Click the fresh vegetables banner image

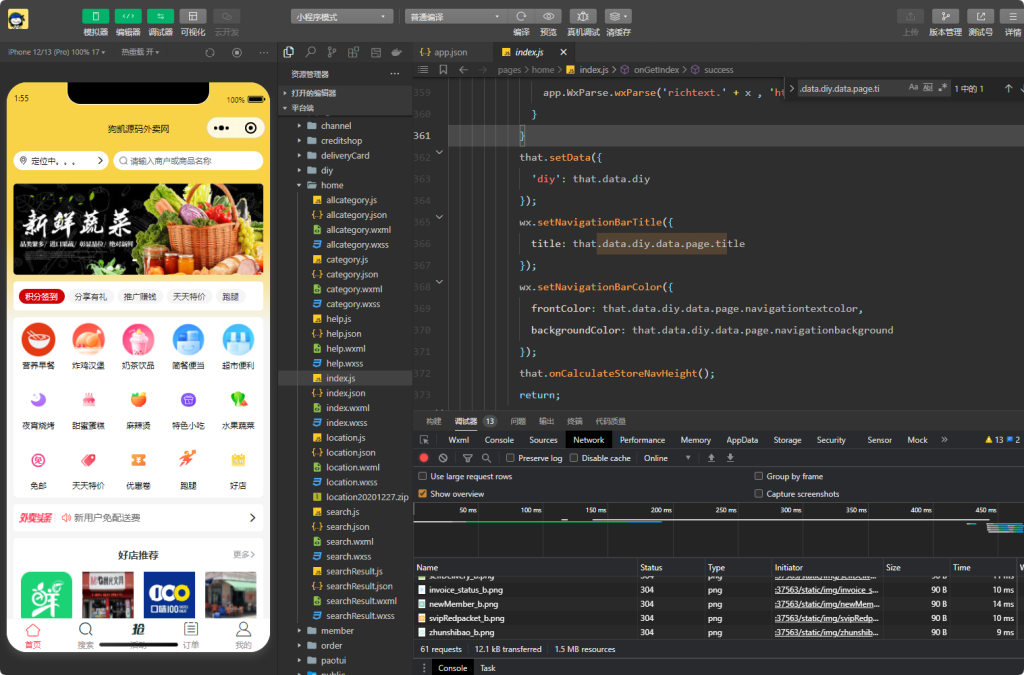[x=138, y=229]
